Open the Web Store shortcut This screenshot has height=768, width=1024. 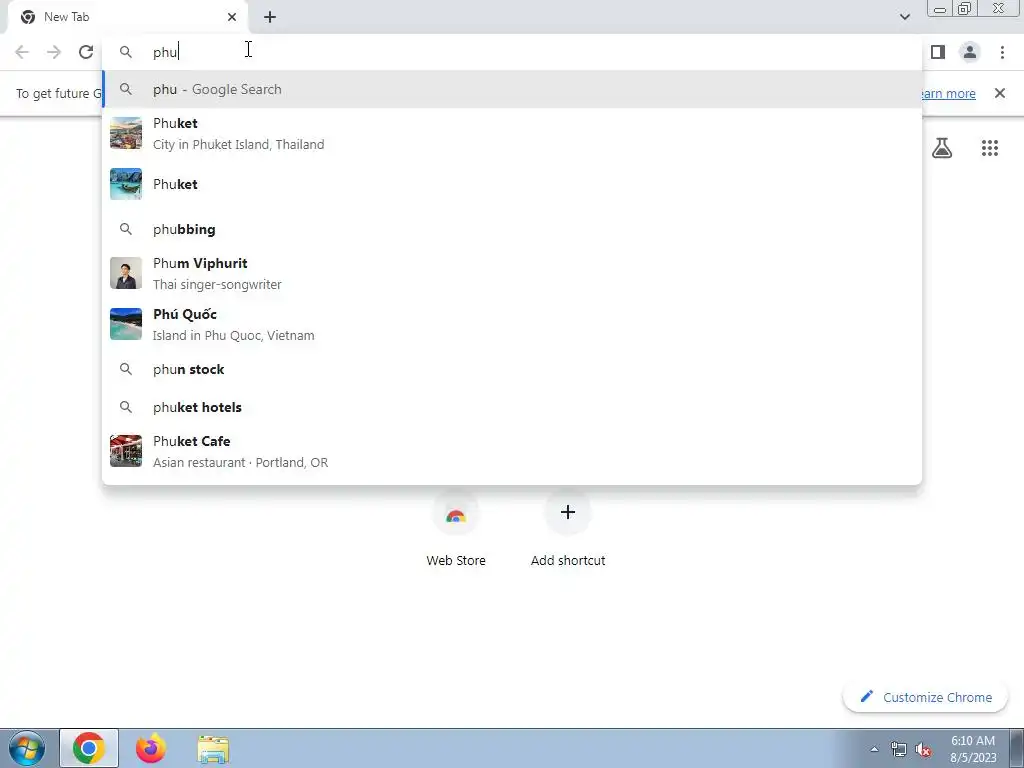click(x=456, y=532)
